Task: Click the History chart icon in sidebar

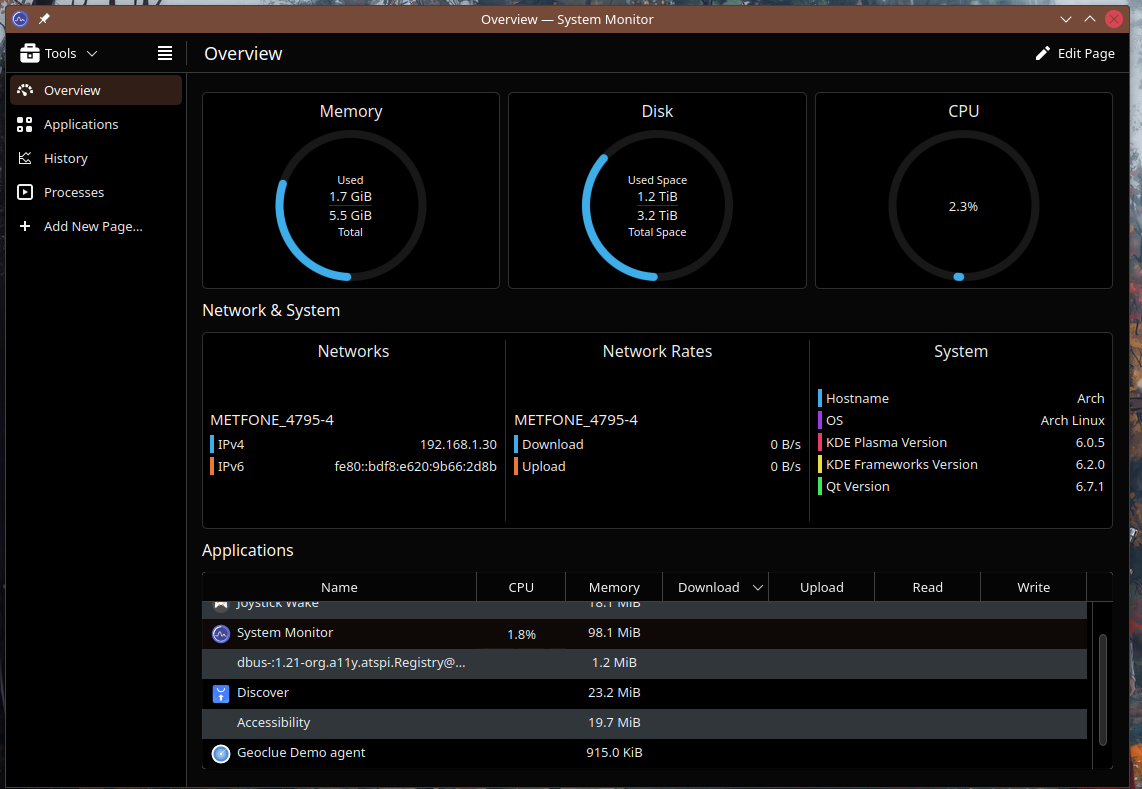Action: 25,158
